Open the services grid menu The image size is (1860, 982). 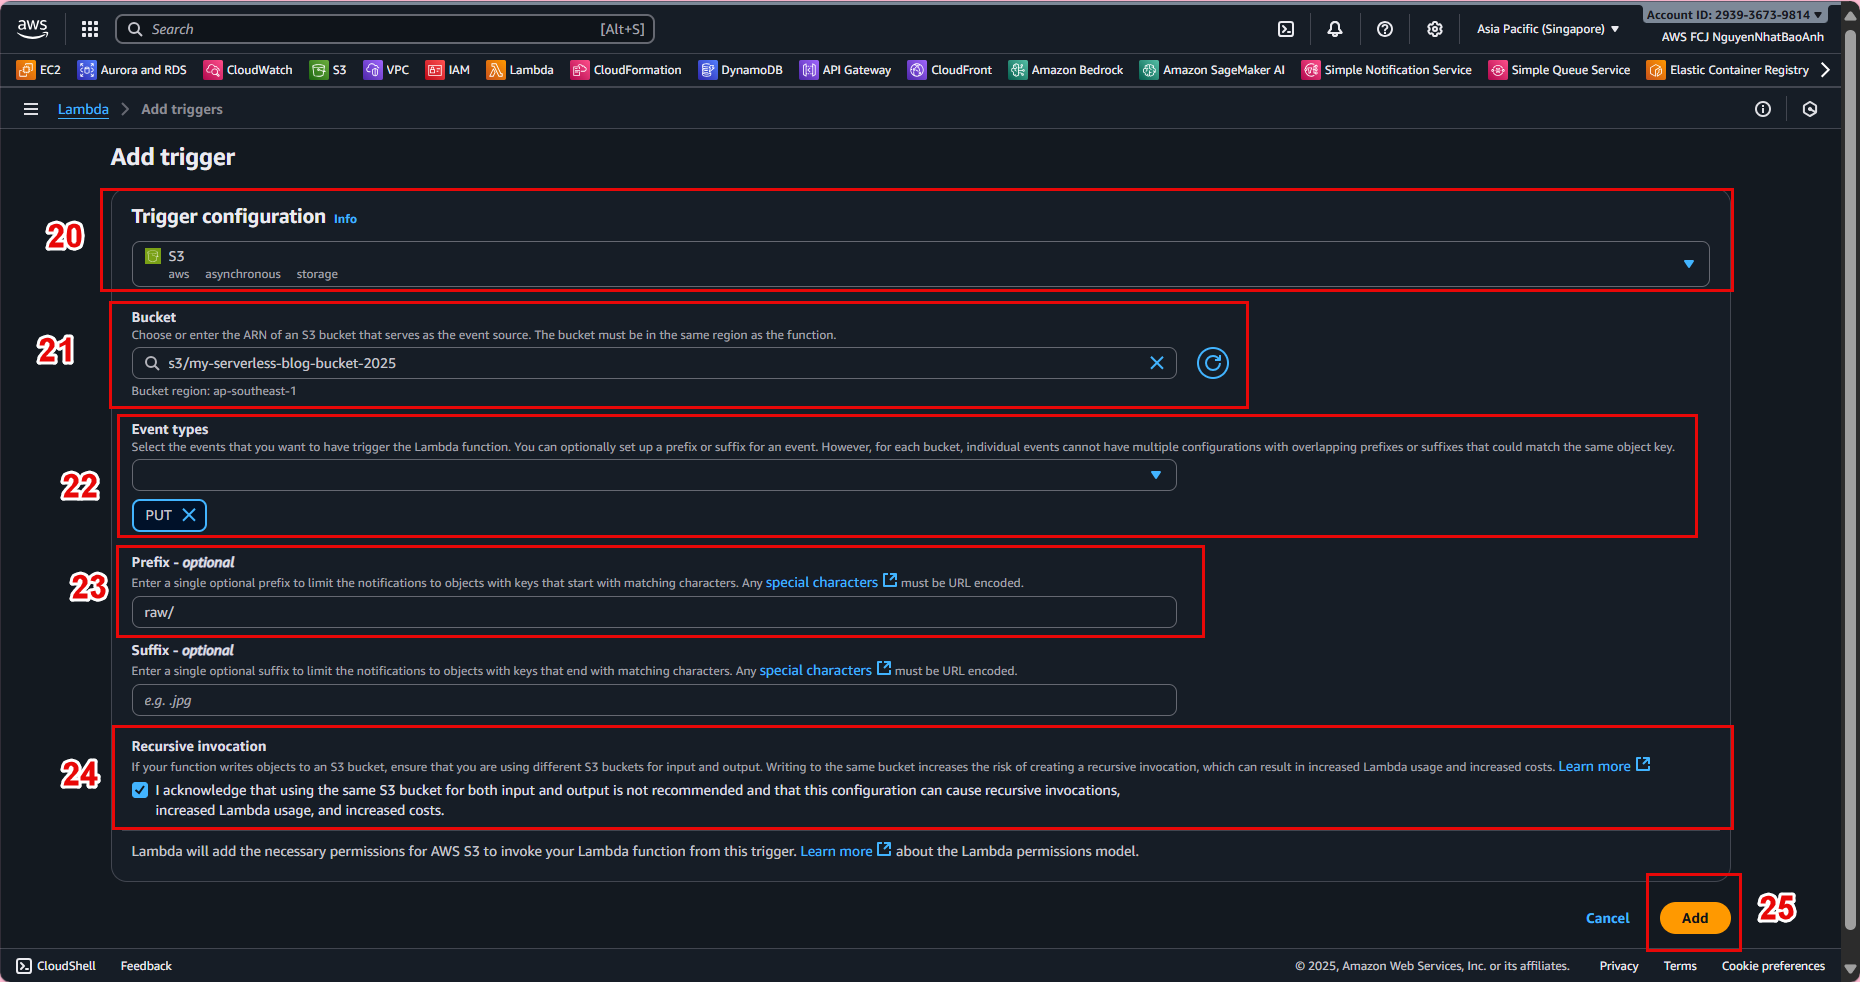(90, 29)
